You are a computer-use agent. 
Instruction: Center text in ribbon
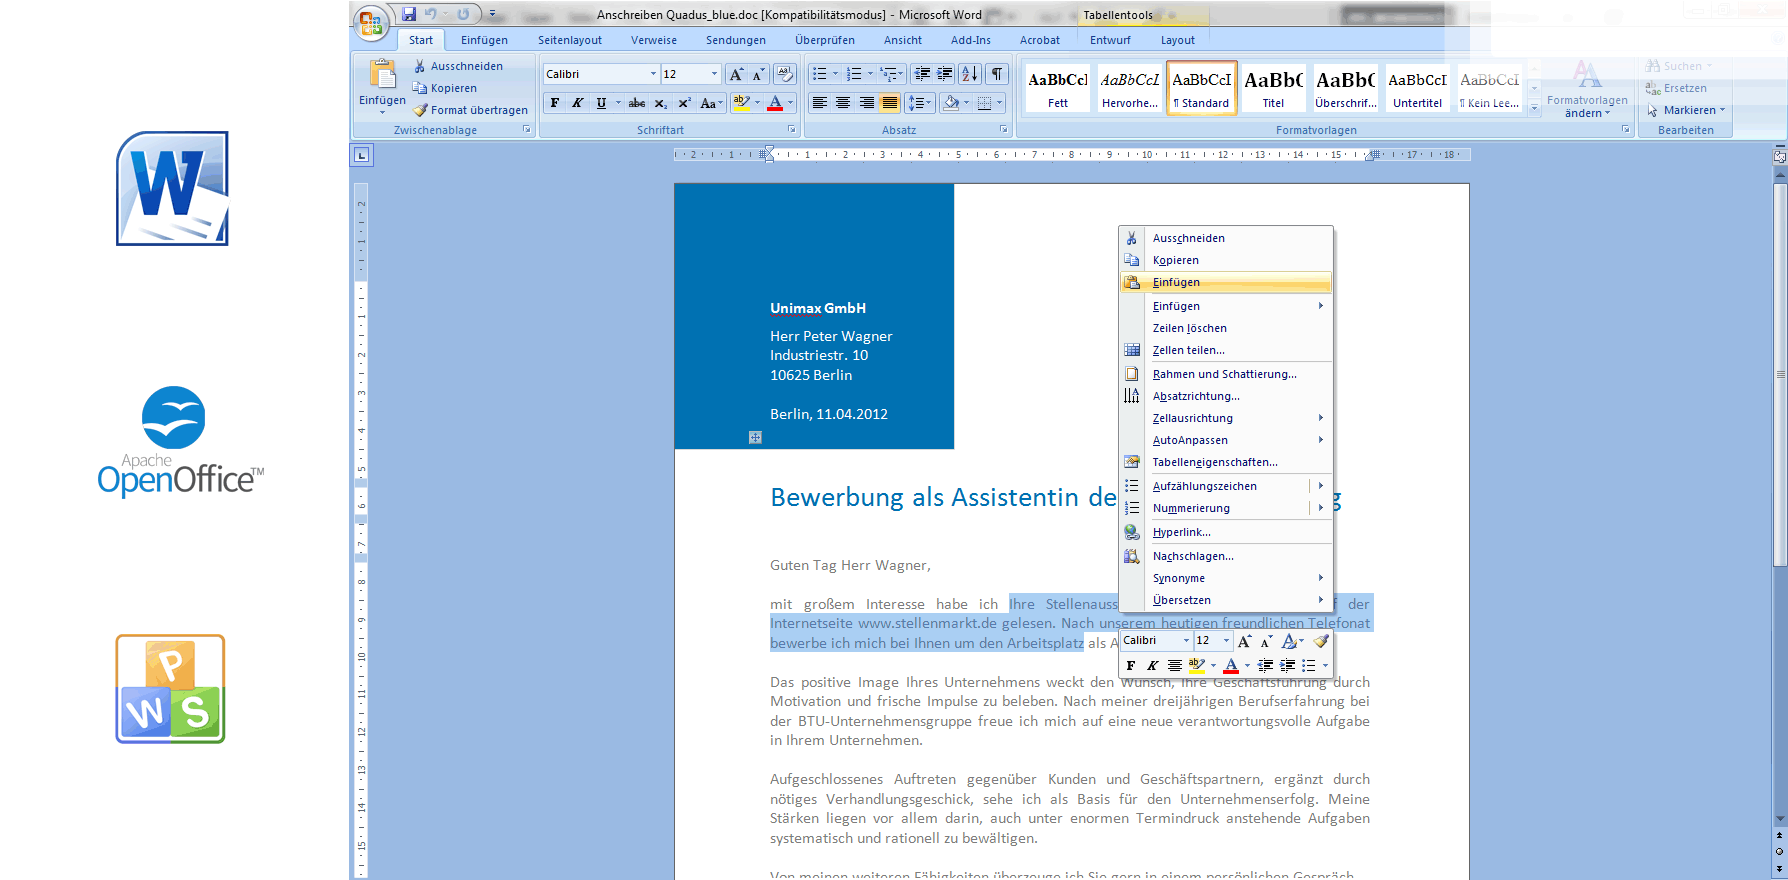(843, 103)
